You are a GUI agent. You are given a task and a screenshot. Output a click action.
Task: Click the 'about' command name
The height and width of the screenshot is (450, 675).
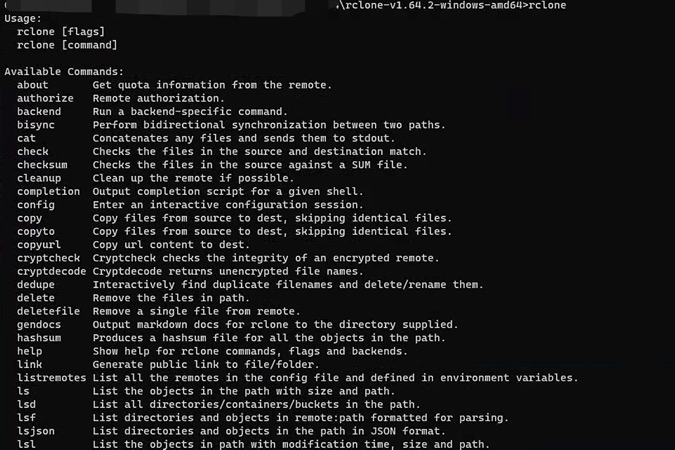pyautogui.click(x=33, y=85)
